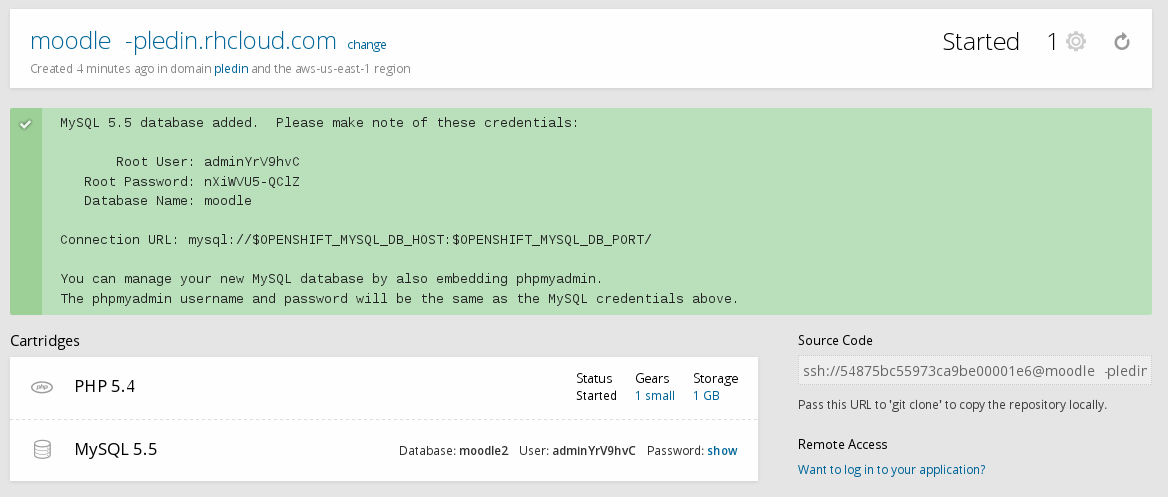The height and width of the screenshot is (497, 1168).
Task: Click the 'Started' status heading
Action: point(981,42)
